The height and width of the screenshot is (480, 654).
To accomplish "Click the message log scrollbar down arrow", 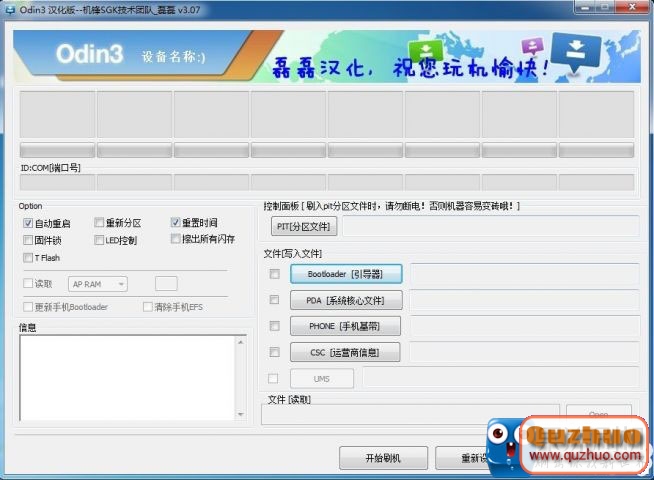I will pyautogui.click(x=241, y=414).
